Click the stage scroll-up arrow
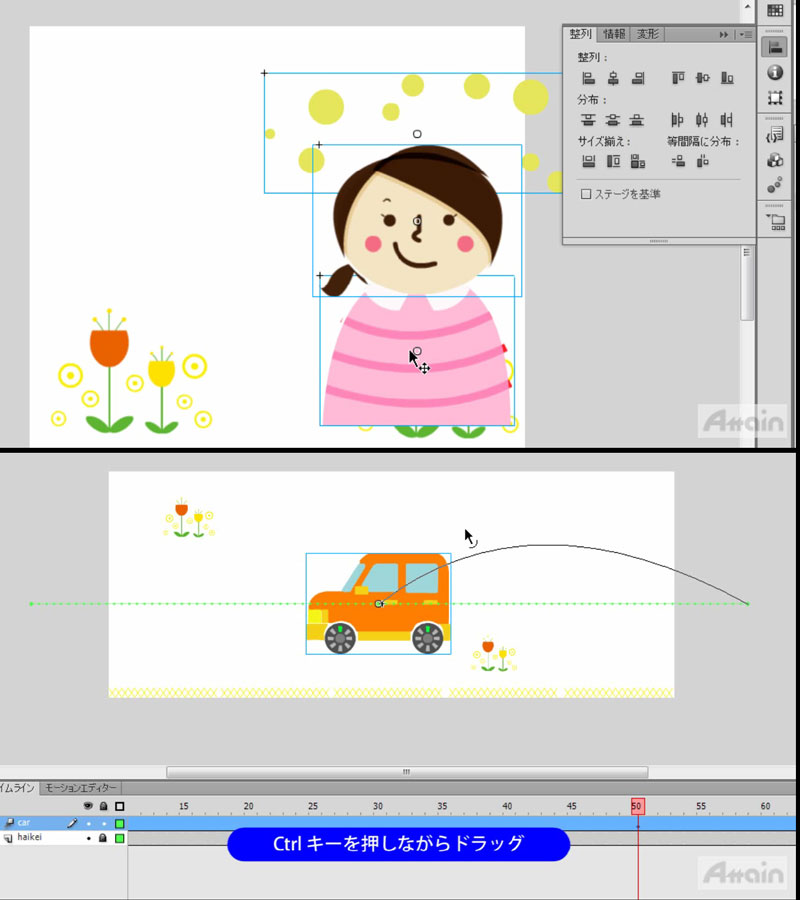The width and height of the screenshot is (800, 900). [747, 6]
